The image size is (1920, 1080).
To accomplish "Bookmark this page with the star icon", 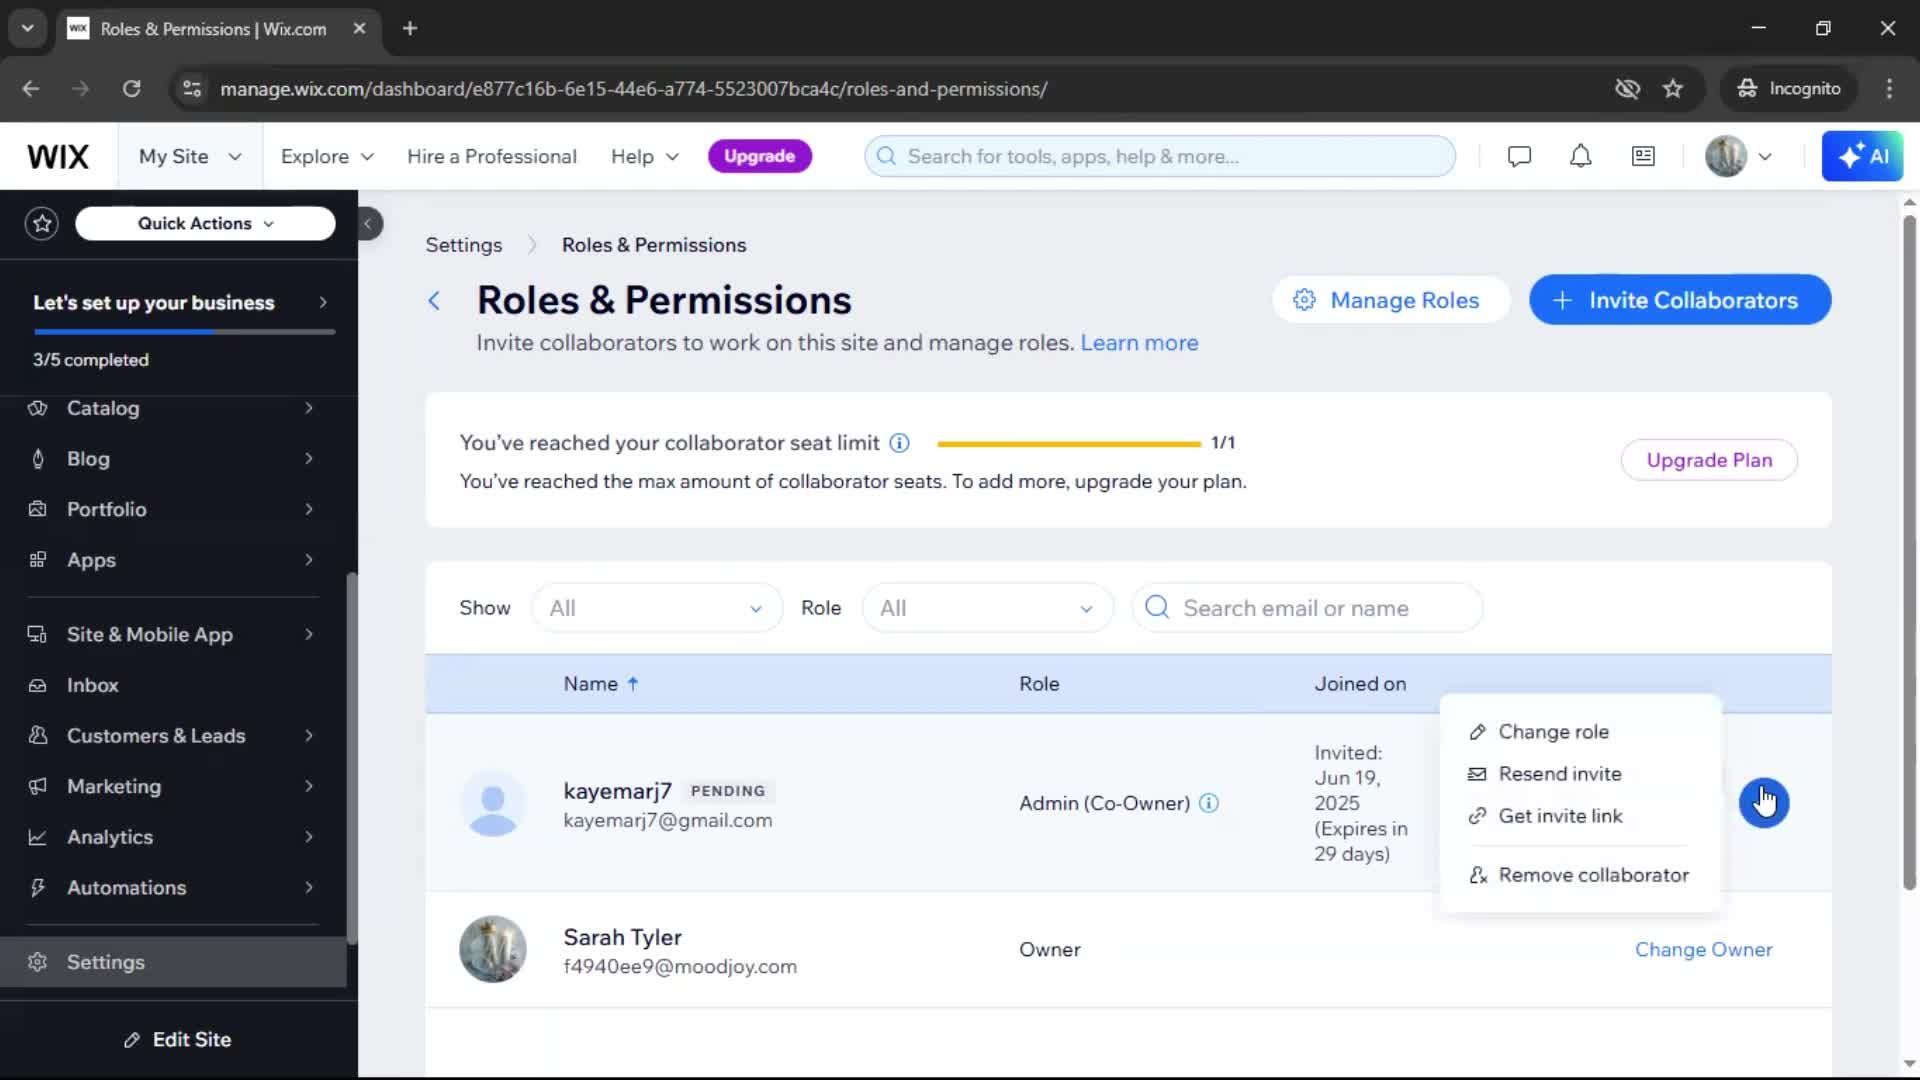I will tap(1673, 89).
